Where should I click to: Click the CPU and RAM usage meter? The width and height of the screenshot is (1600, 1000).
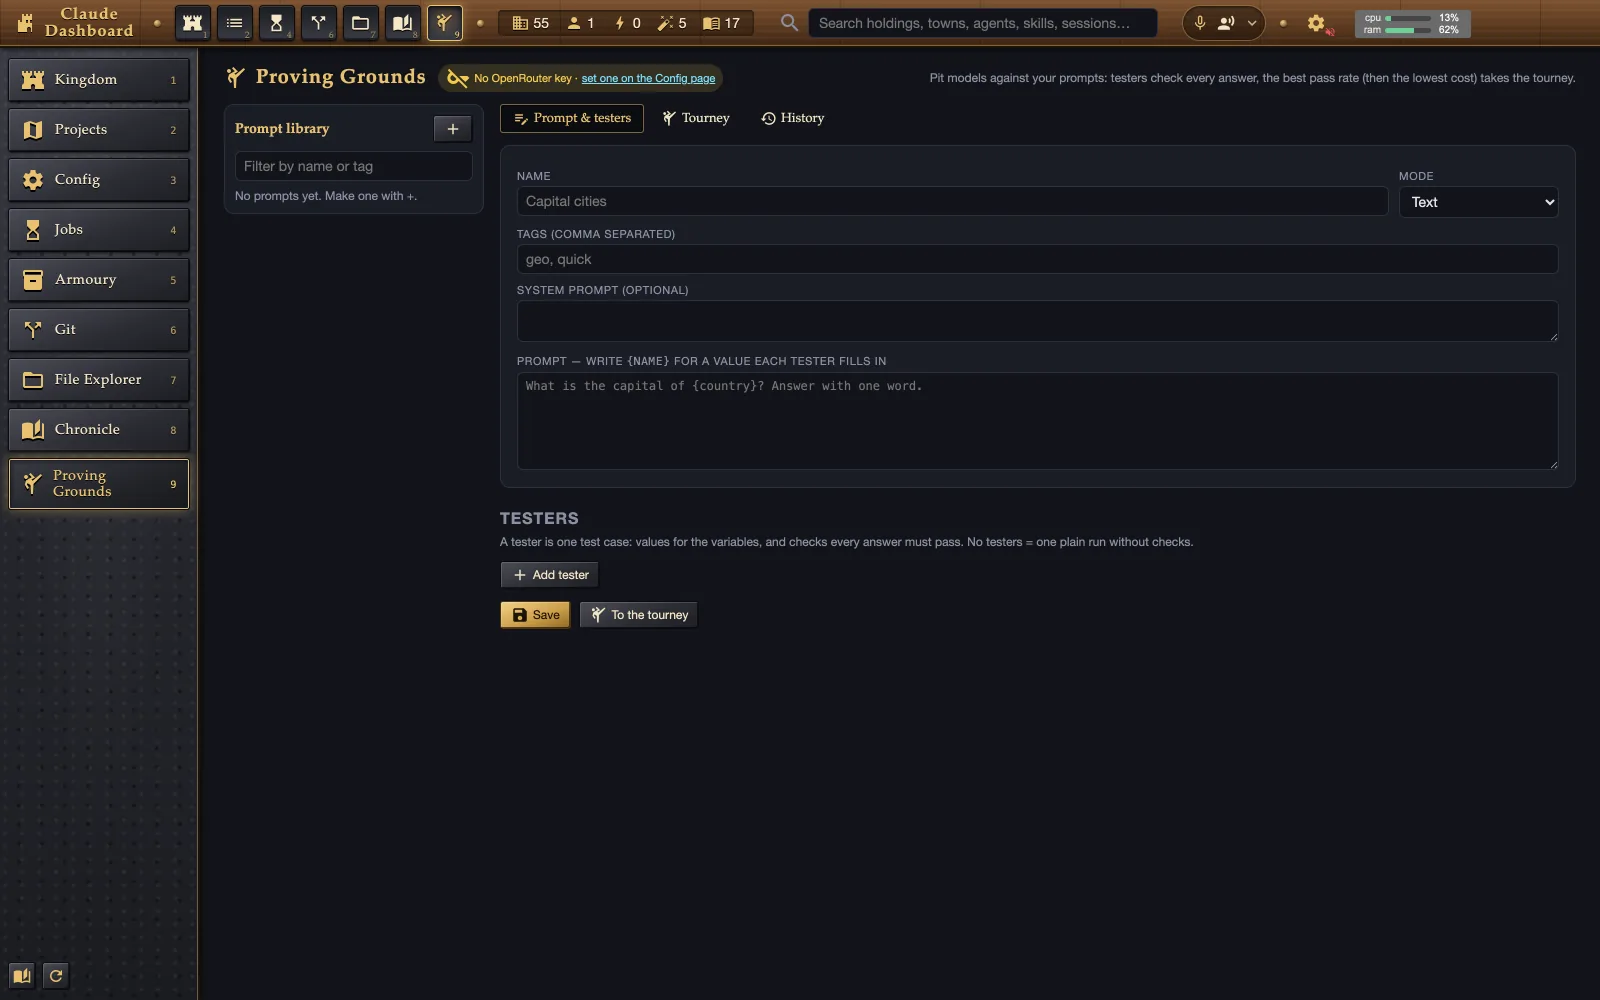(1412, 24)
